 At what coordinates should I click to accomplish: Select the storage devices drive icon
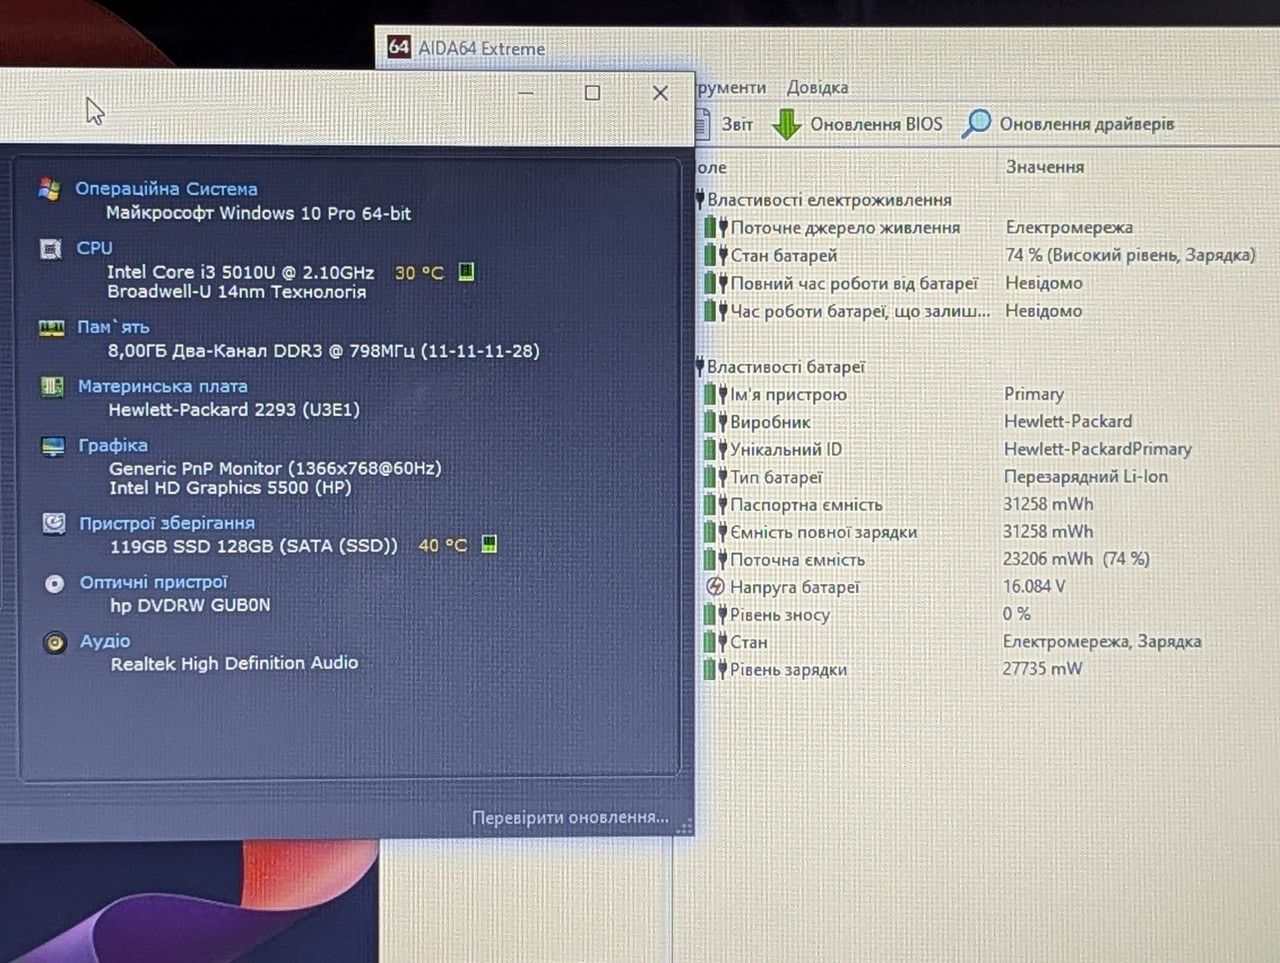(53, 523)
